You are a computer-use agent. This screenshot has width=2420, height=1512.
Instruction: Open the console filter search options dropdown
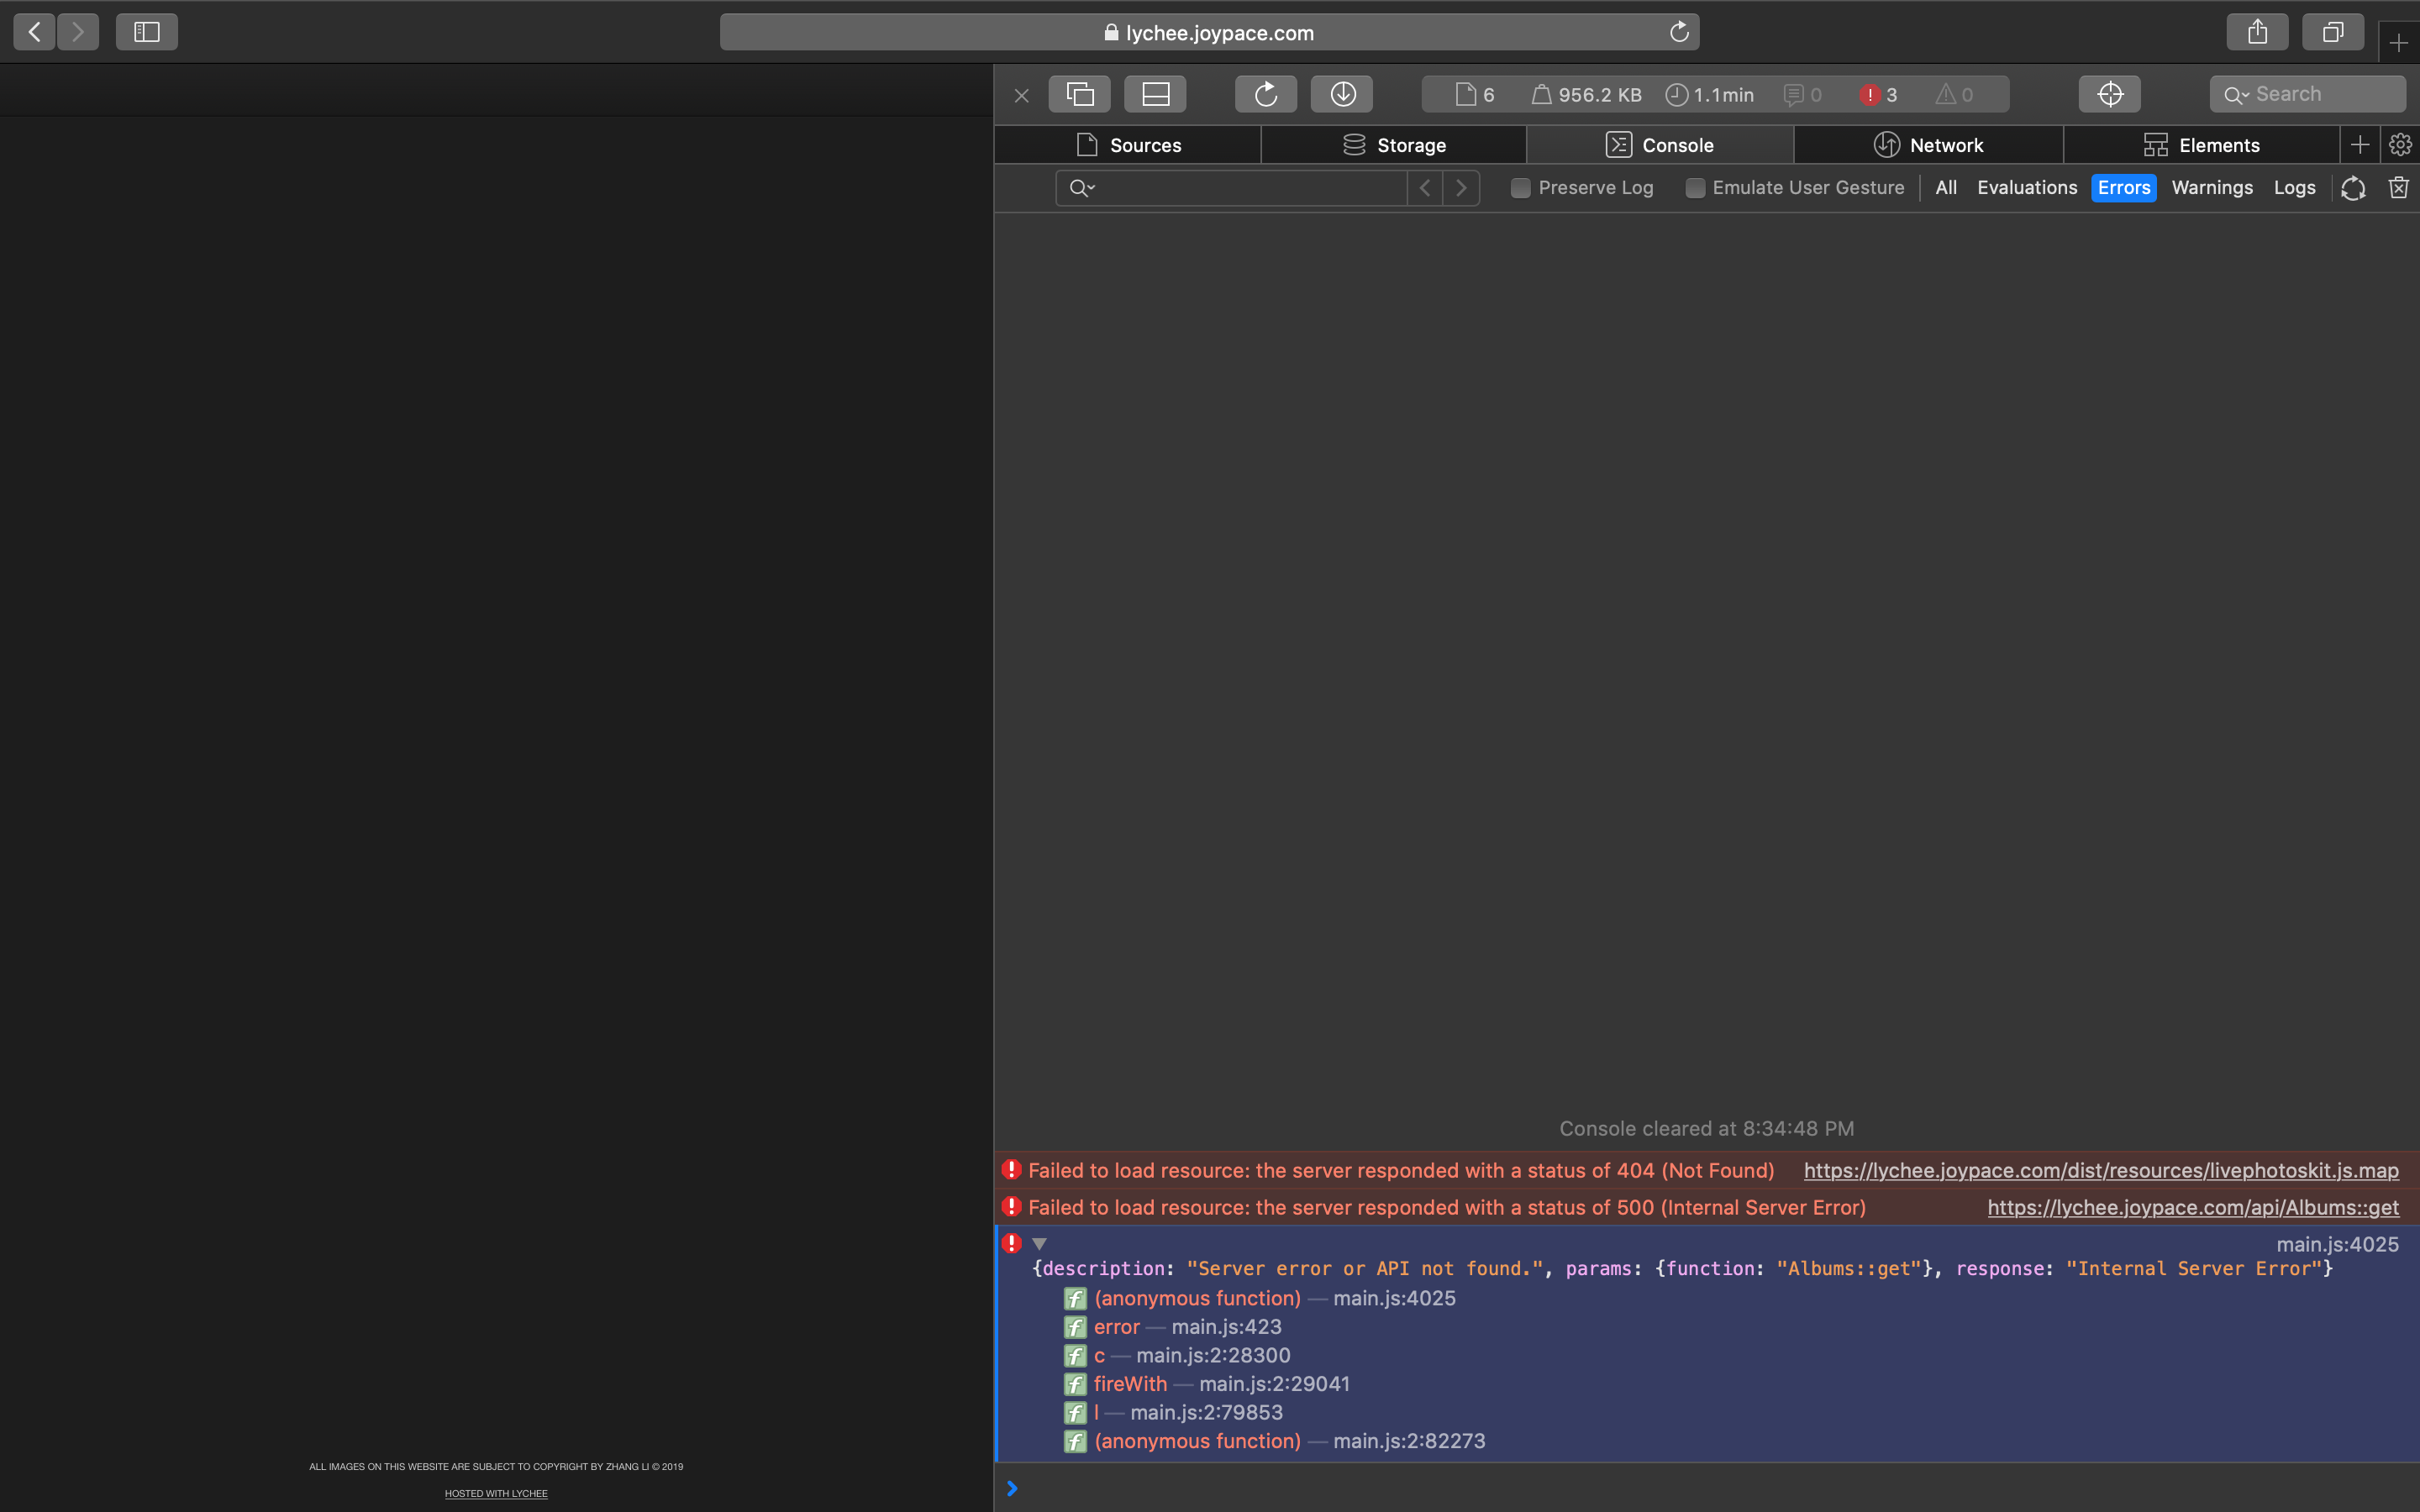click(1082, 188)
